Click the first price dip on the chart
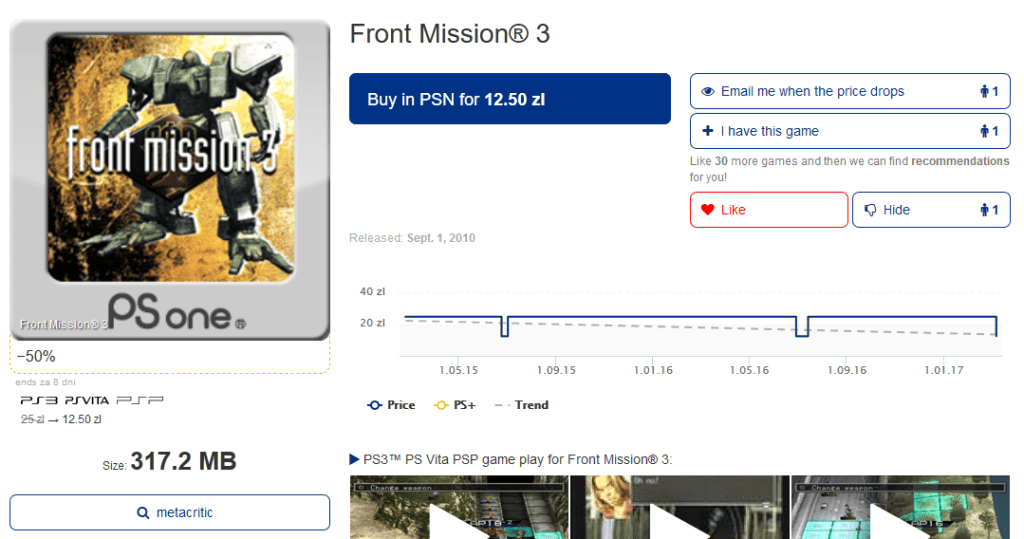This screenshot has width=1024, height=539. pos(504,328)
